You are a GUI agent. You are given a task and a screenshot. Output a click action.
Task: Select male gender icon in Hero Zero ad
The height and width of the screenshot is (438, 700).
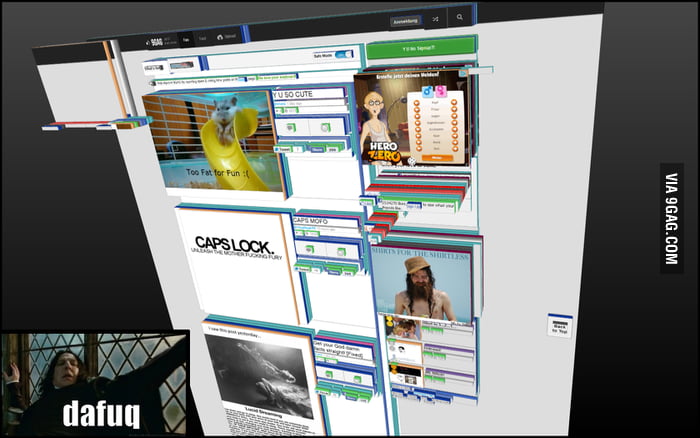point(428,92)
